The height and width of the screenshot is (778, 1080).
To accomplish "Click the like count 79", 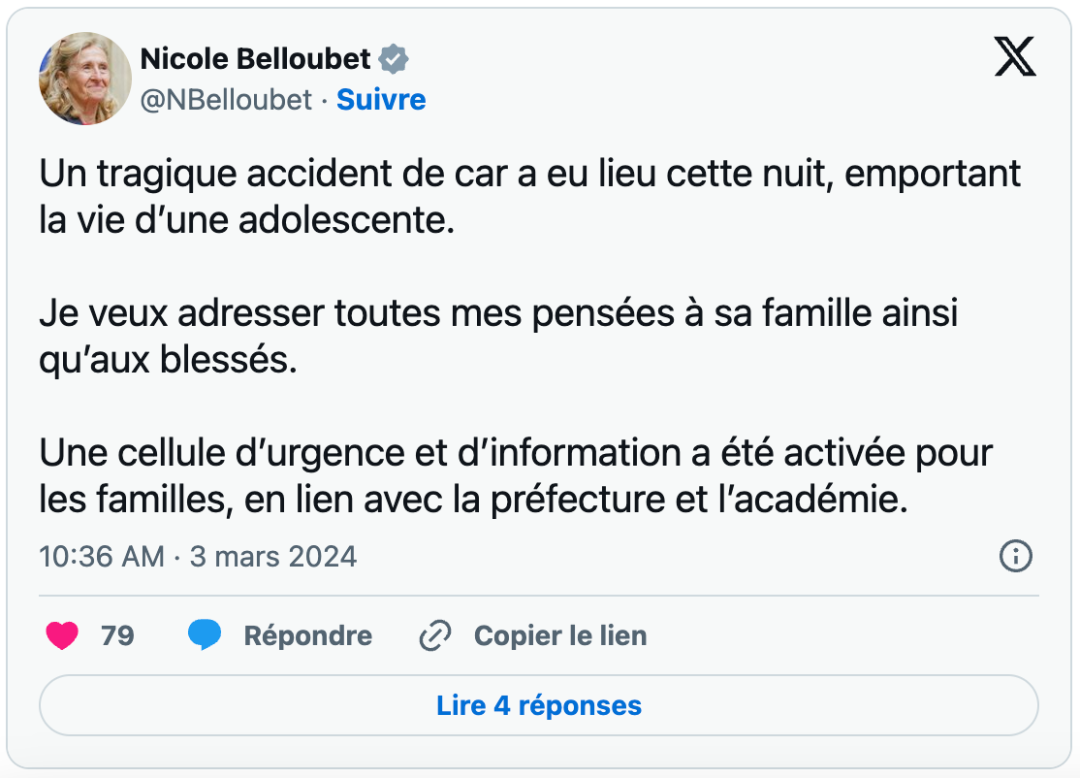I will pos(117,636).
